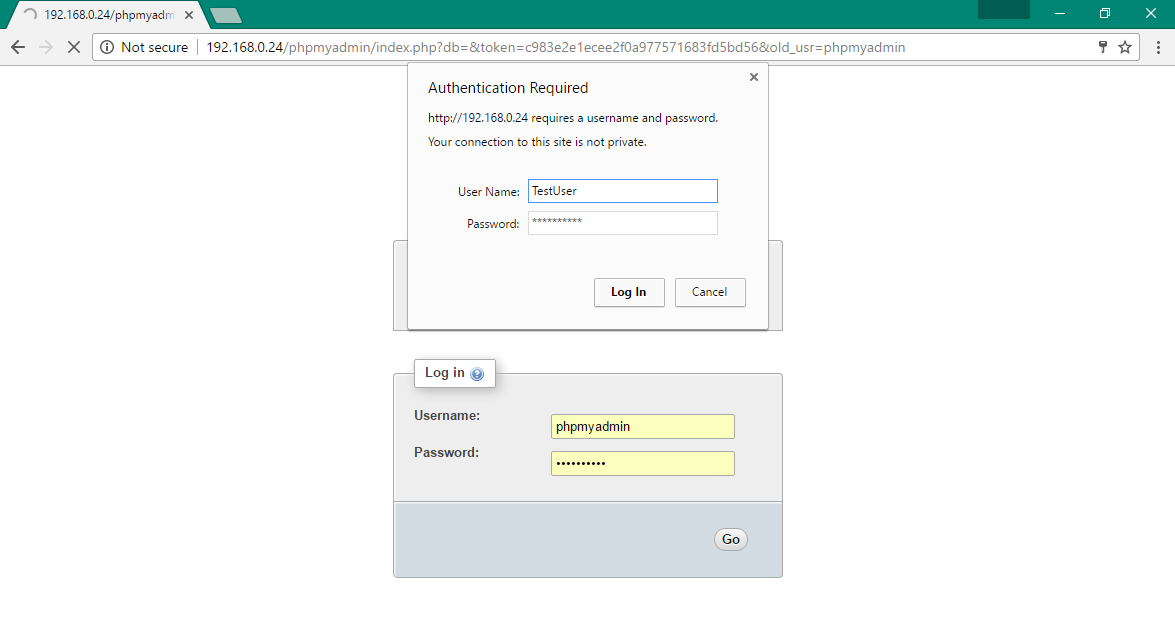Screen dimensions: 1175x620
Task: Click the page security info icon
Action: click(x=108, y=46)
